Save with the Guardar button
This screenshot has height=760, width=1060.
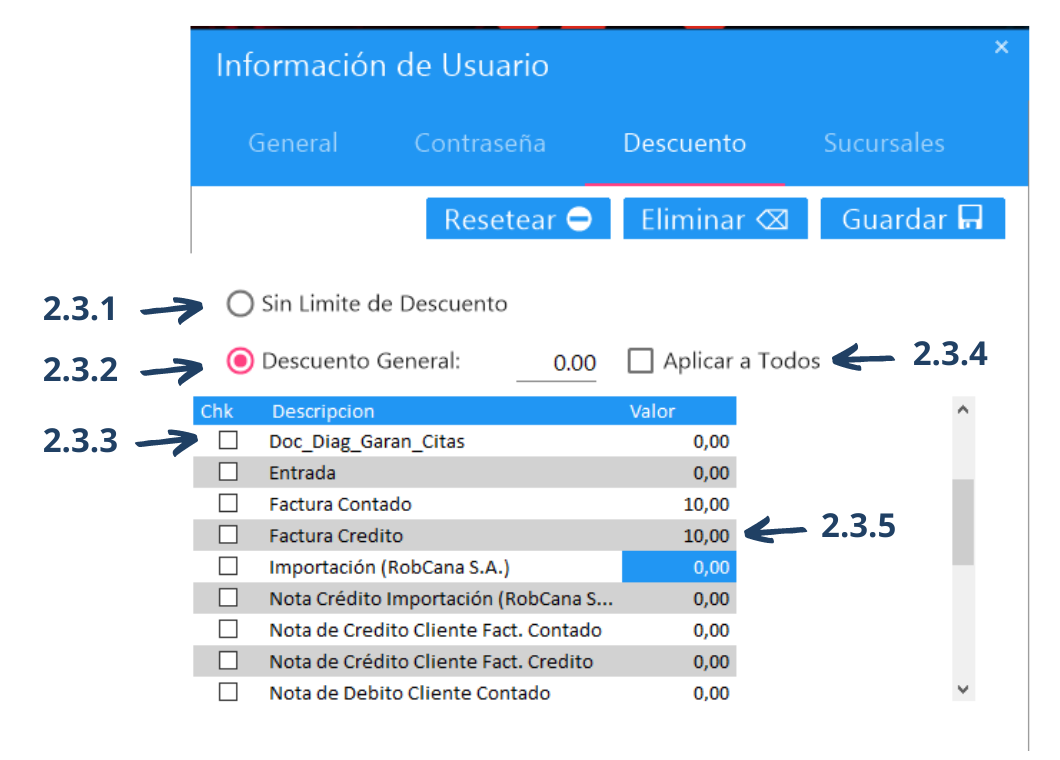(912, 219)
